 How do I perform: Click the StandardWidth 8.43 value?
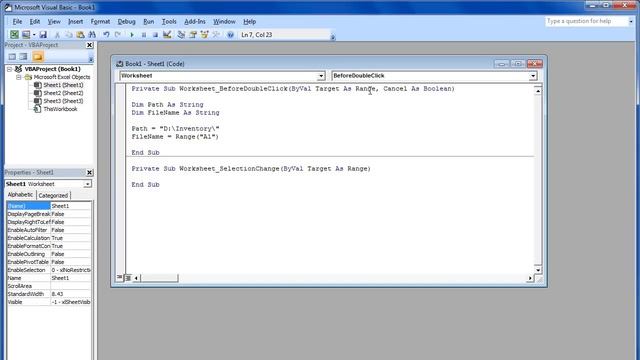point(71,294)
